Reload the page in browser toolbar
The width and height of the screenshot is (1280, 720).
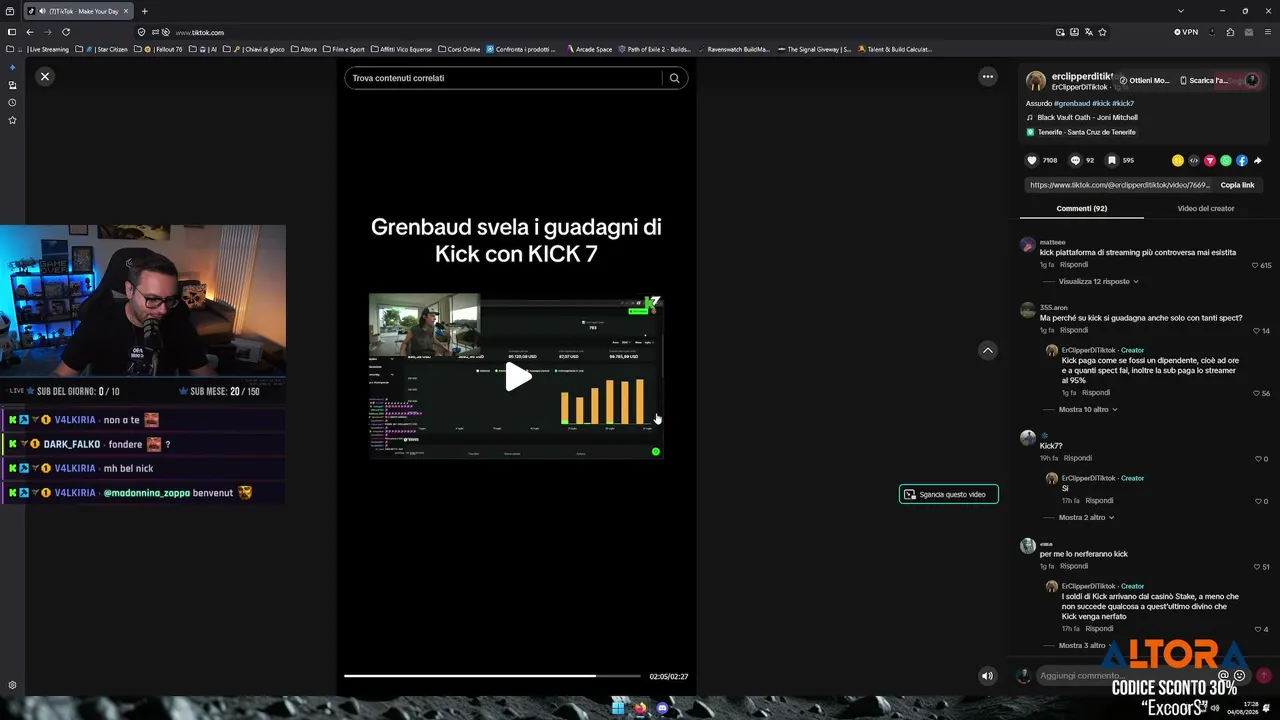66,32
